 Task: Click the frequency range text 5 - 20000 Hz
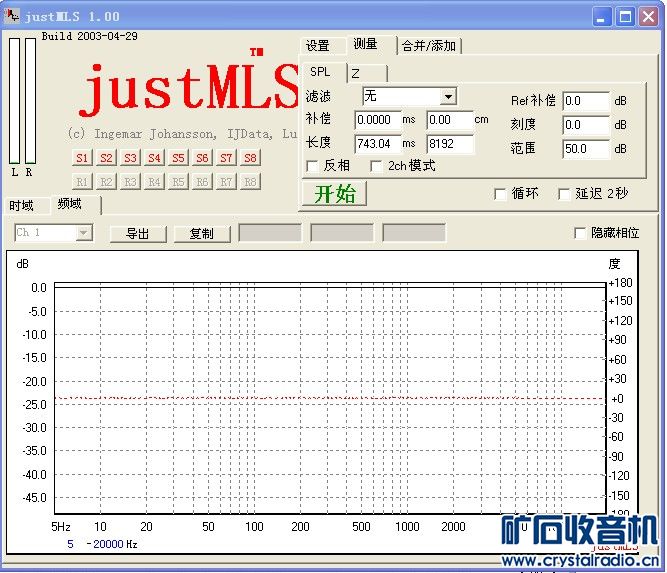coord(102,544)
